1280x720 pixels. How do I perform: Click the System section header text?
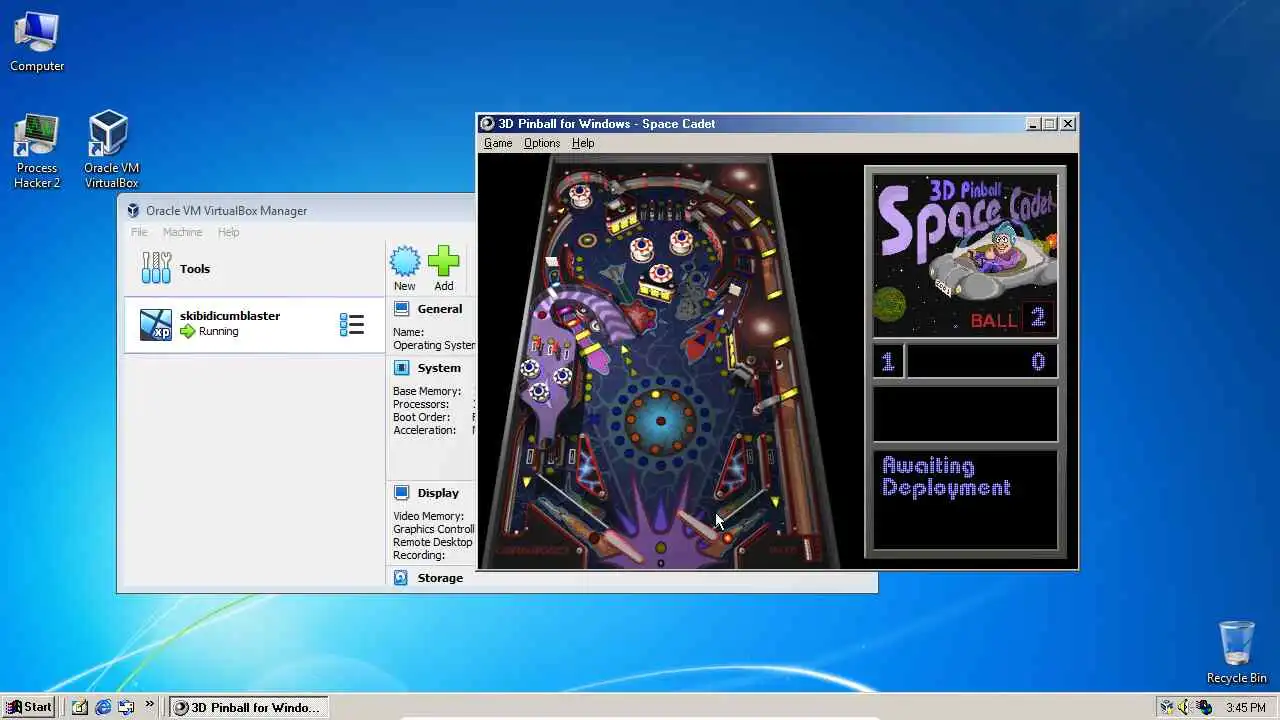coord(439,368)
